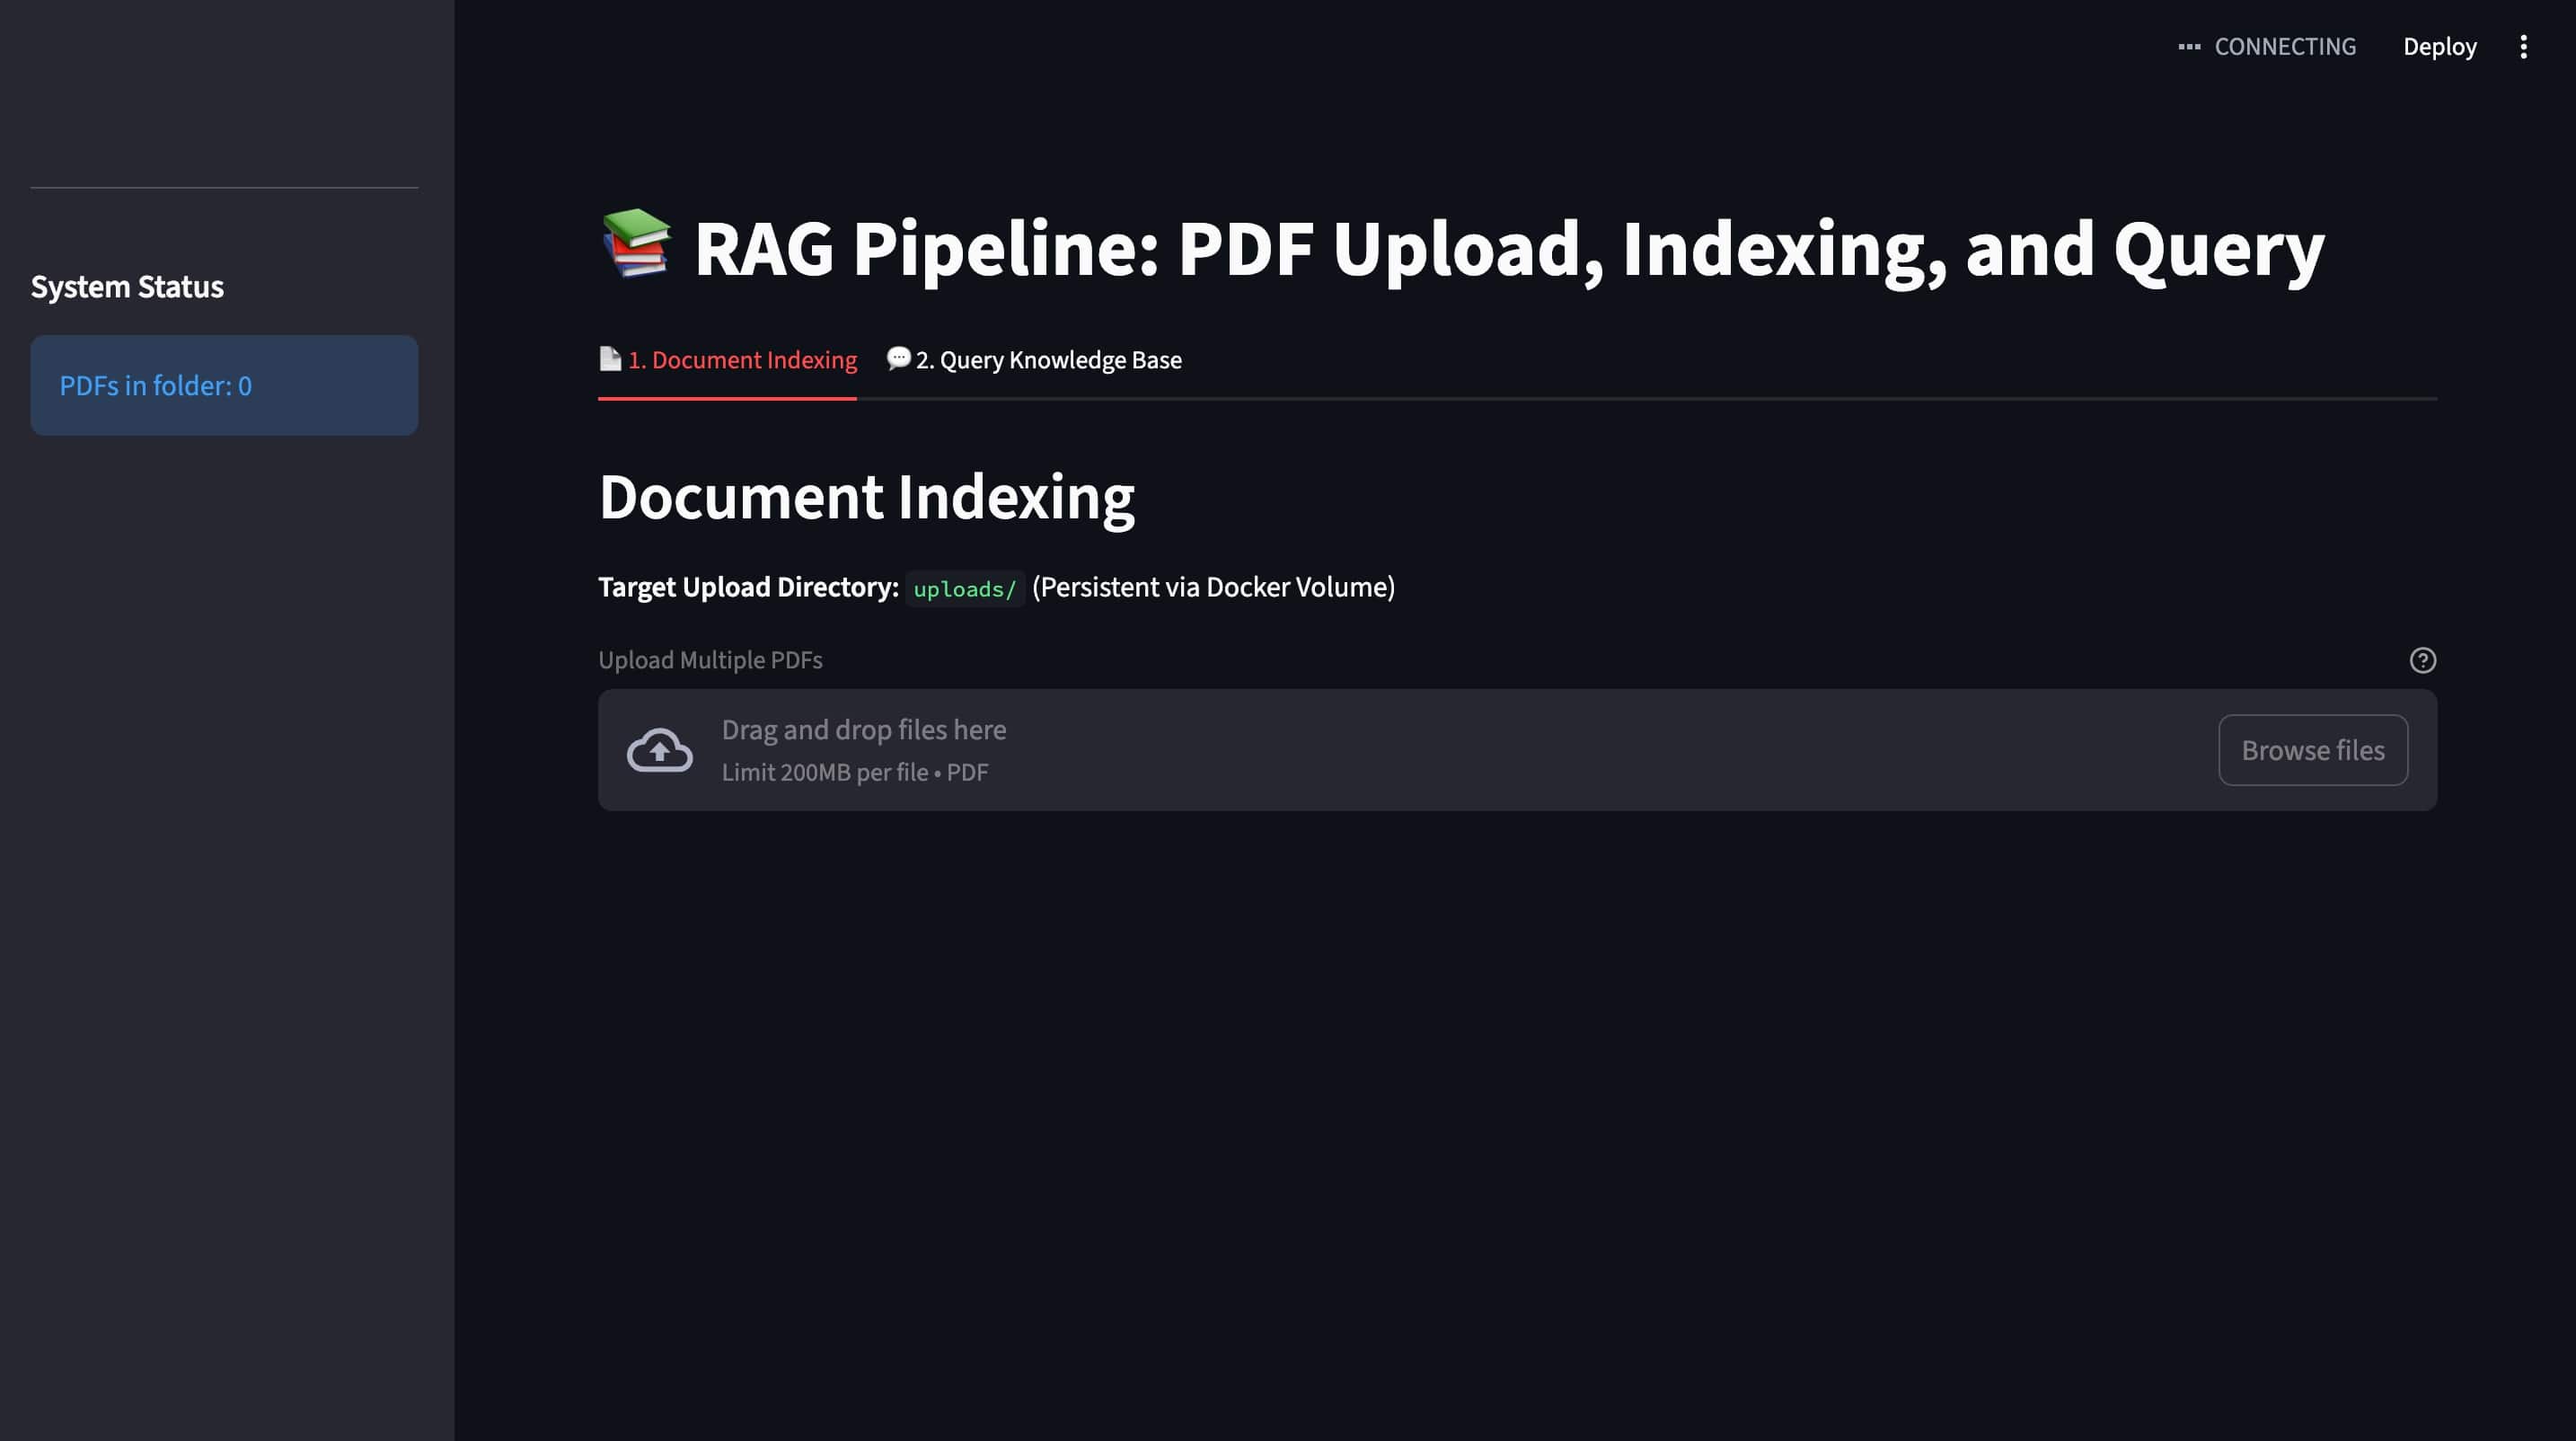Viewport: 2576px width, 1441px height.
Task: Click the 'uploads/' code text
Action: [964, 589]
